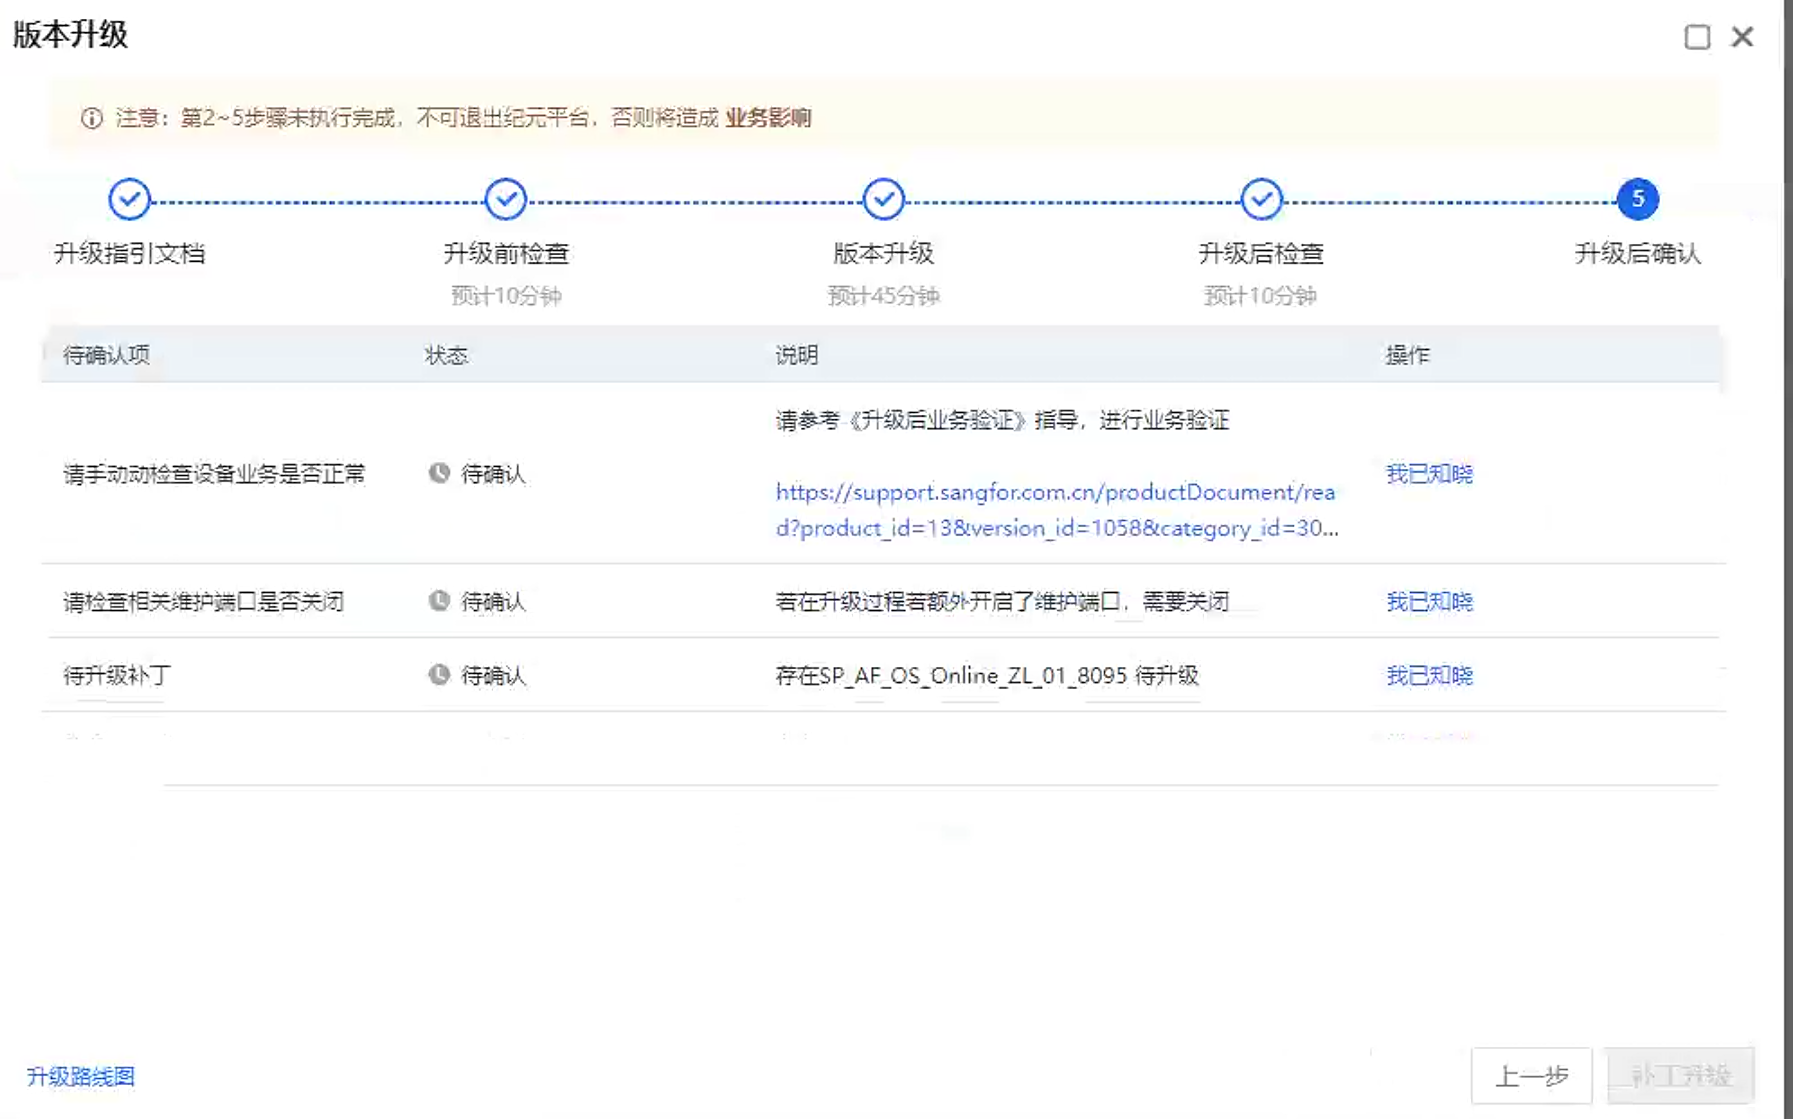Open the support.sangfor.com.cn document link
Screen dimensions: 1793x1119
click(1055, 510)
